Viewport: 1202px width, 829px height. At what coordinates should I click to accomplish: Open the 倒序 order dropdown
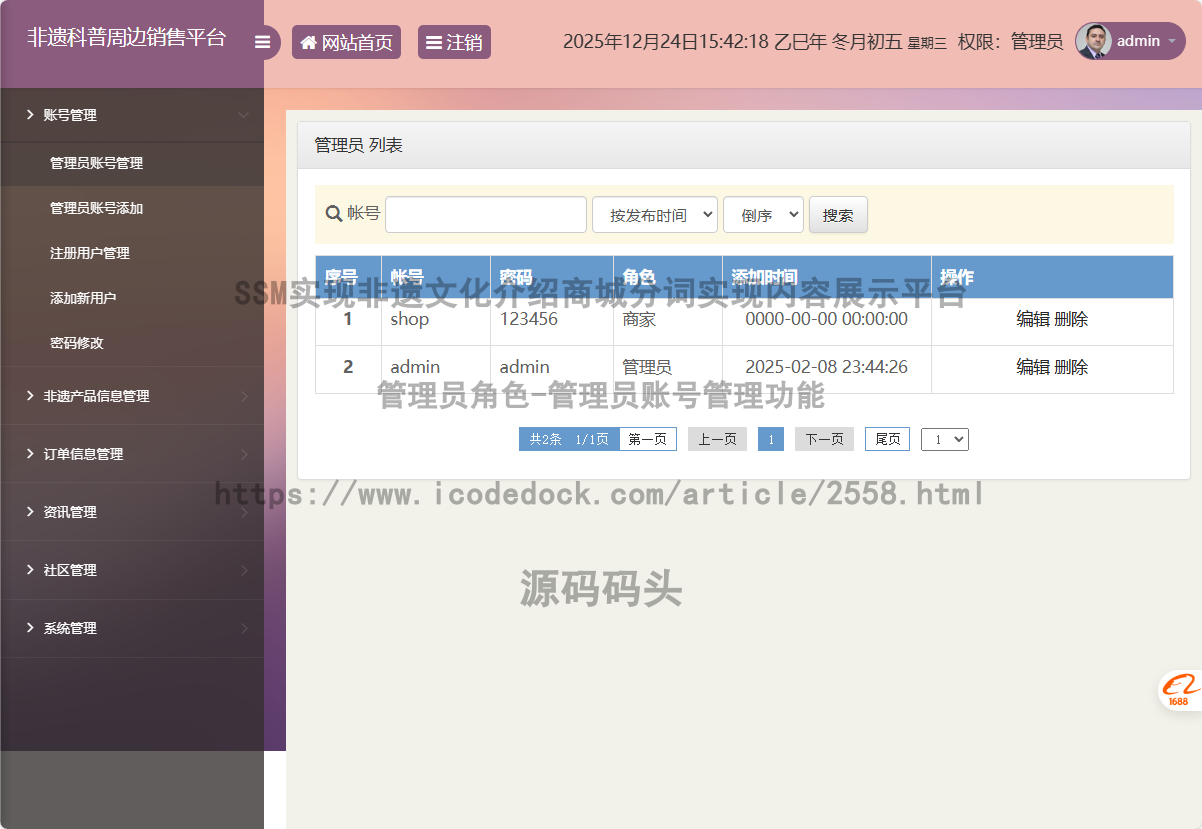point(763,214)
